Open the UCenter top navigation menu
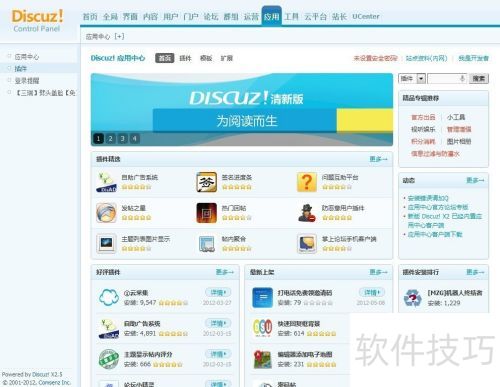Viewport: 500px width, 387px height. [x=366, y=16]
